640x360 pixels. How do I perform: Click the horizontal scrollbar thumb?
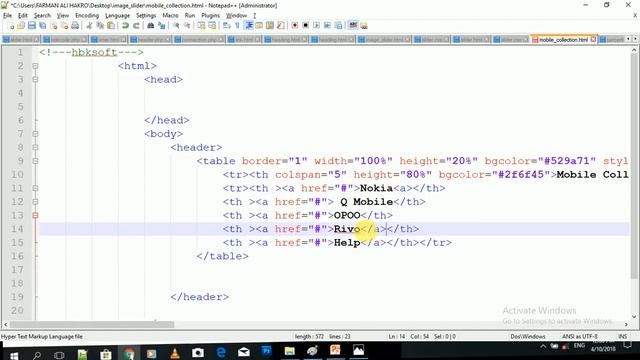[92, 324]
